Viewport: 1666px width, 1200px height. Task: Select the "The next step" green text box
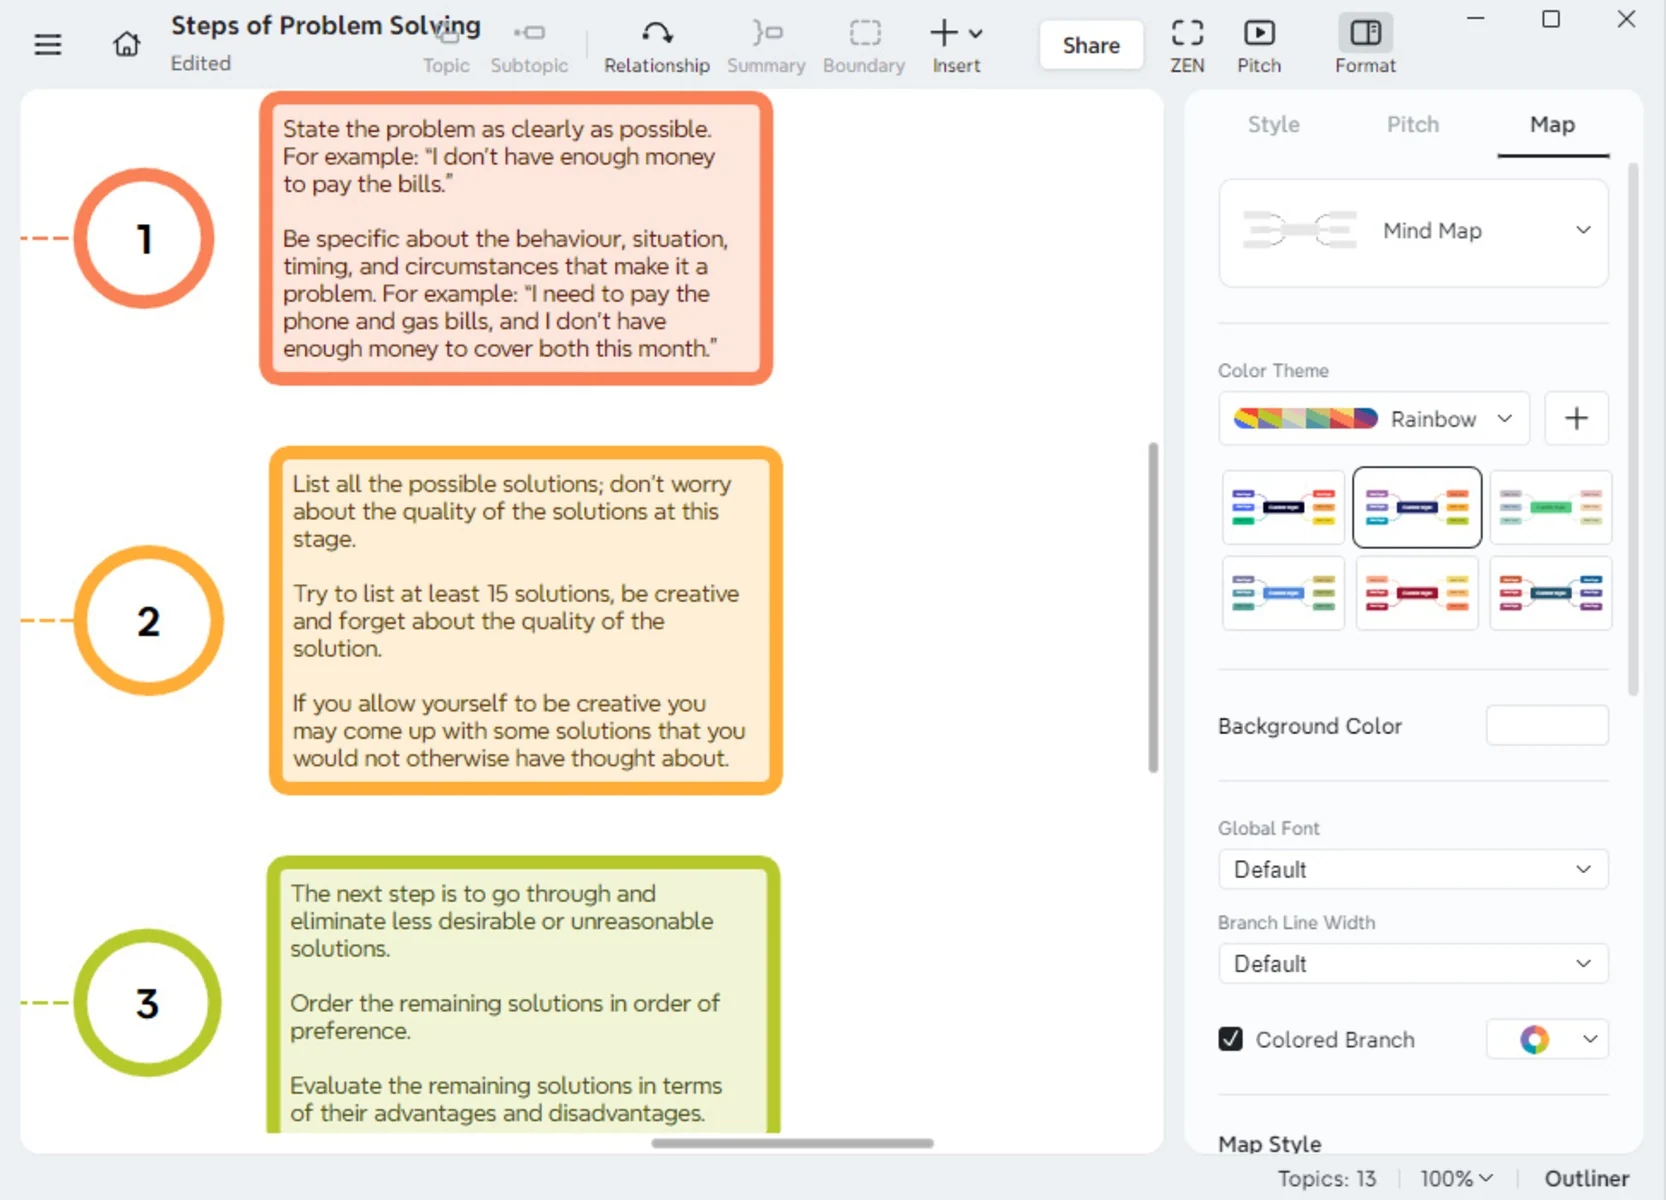(524, 995)
